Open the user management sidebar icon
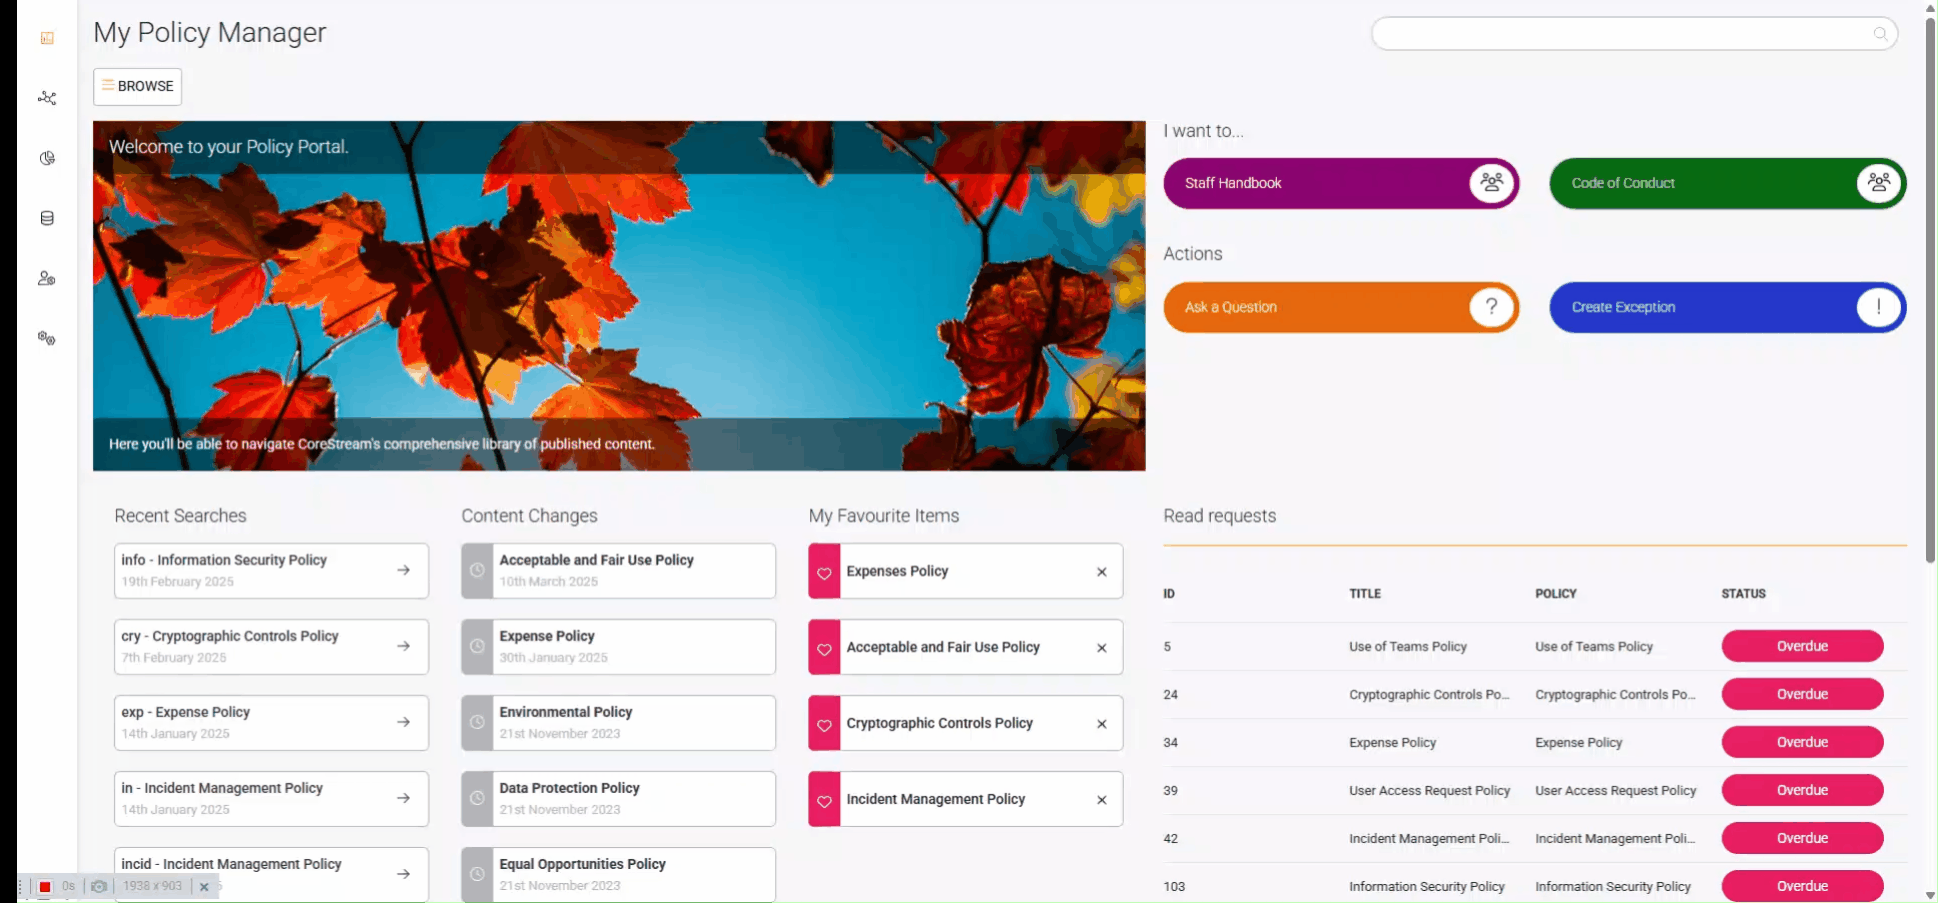The image size is (1938, 903). pos(46,278)
